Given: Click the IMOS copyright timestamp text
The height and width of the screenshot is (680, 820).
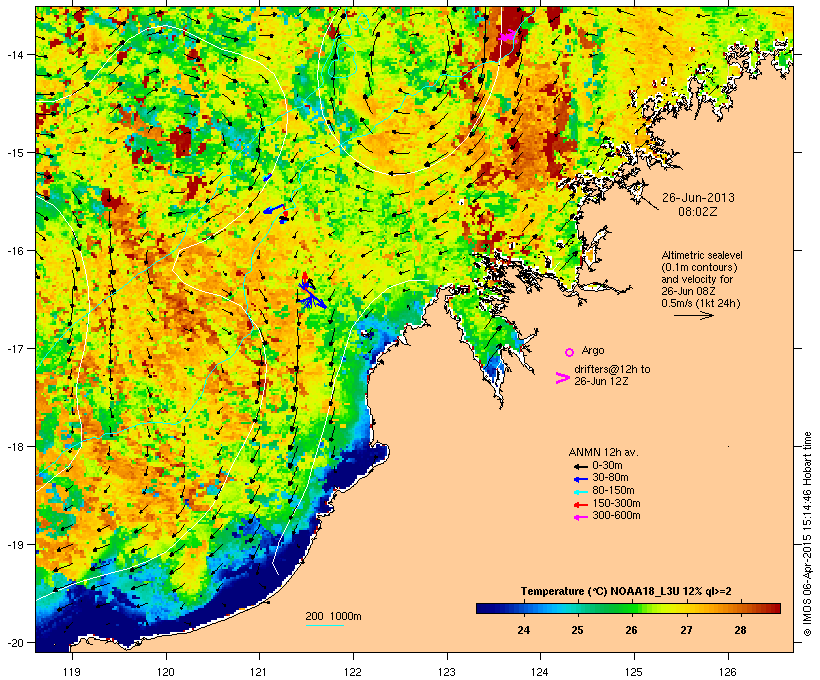Looking at the screenshot, I should pyautogui.click(x=807, y=534).
